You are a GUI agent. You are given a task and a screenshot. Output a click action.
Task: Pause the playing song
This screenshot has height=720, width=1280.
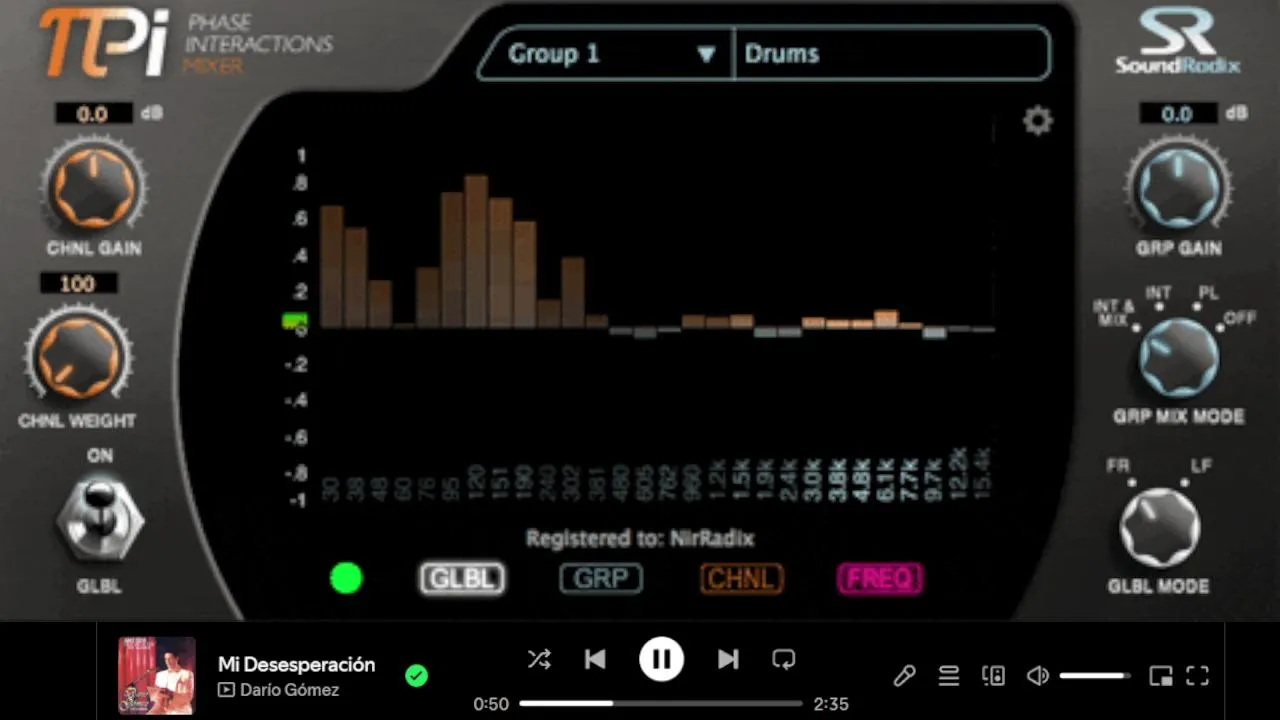click(x=661, y=659)
